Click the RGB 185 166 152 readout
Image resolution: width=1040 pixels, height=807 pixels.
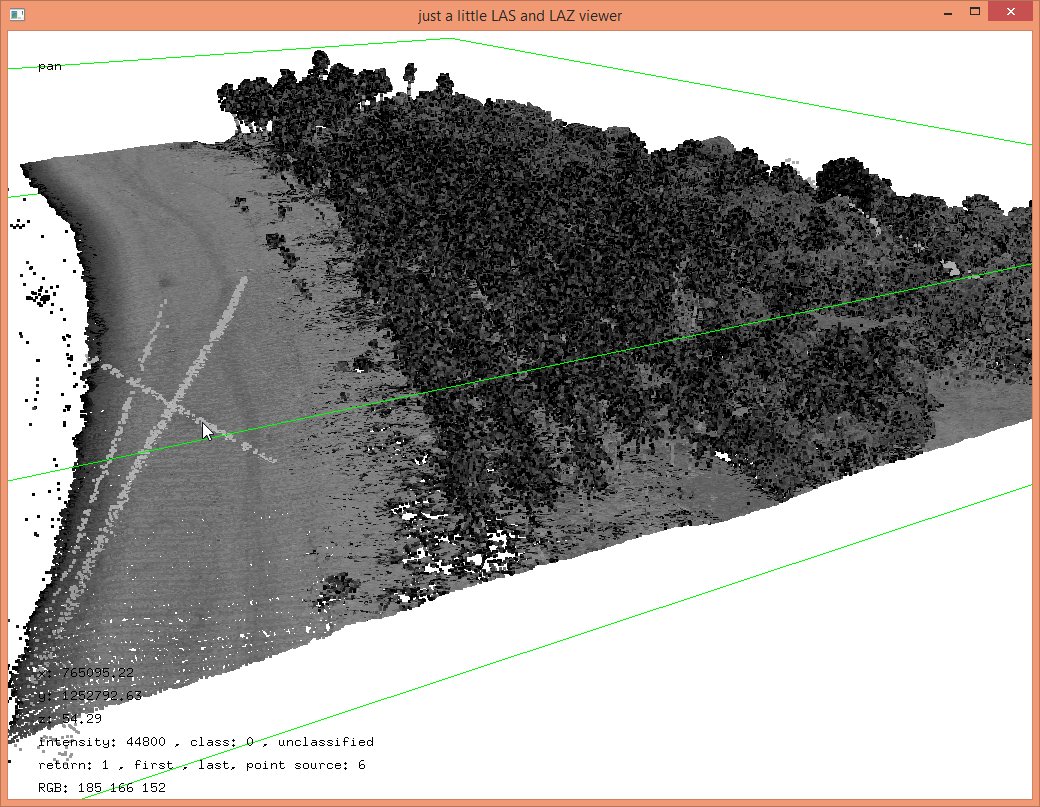95,788
